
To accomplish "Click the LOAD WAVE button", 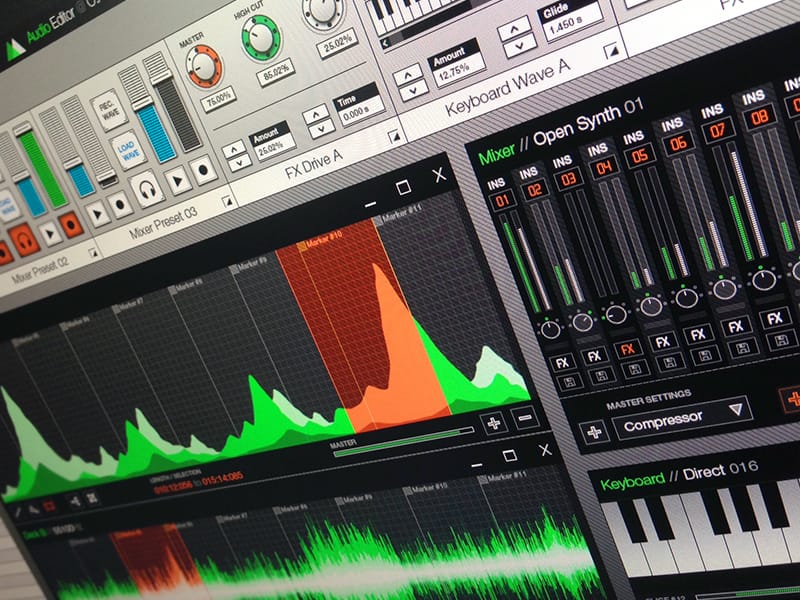I will click(124, 148).
